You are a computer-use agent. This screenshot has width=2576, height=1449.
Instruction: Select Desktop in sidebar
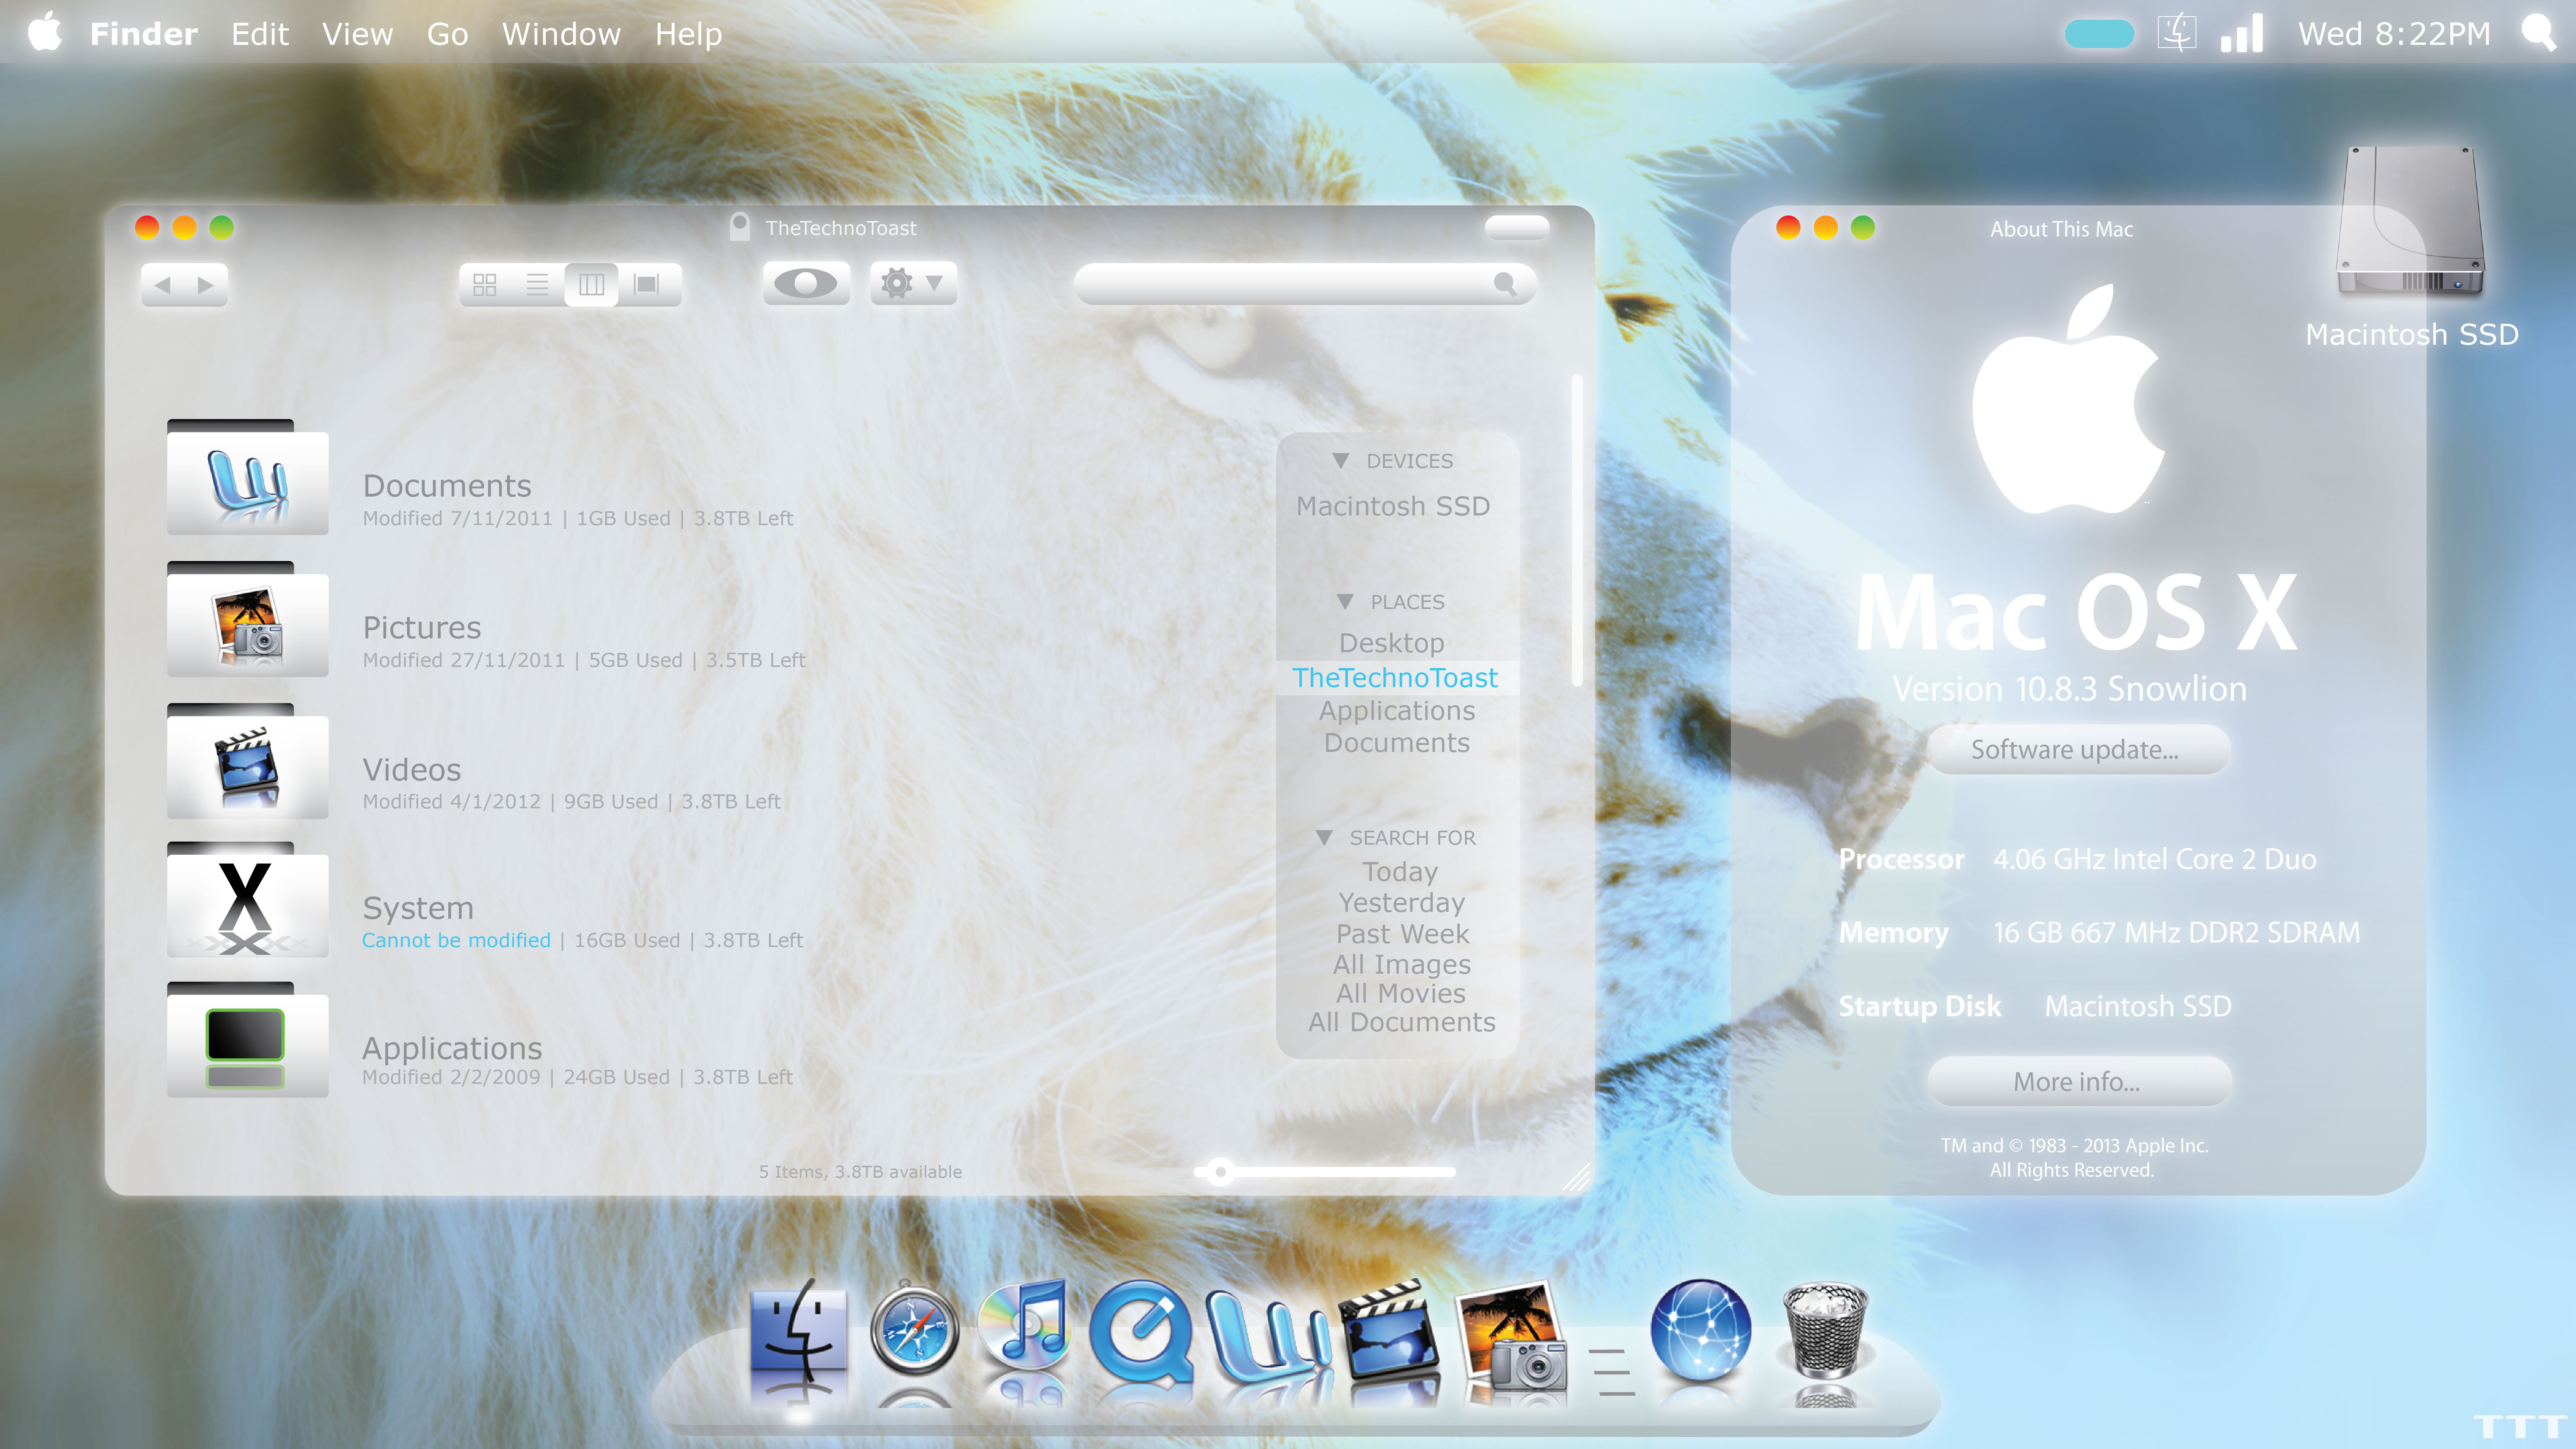pyautogui.click(x=1392, y=643)
